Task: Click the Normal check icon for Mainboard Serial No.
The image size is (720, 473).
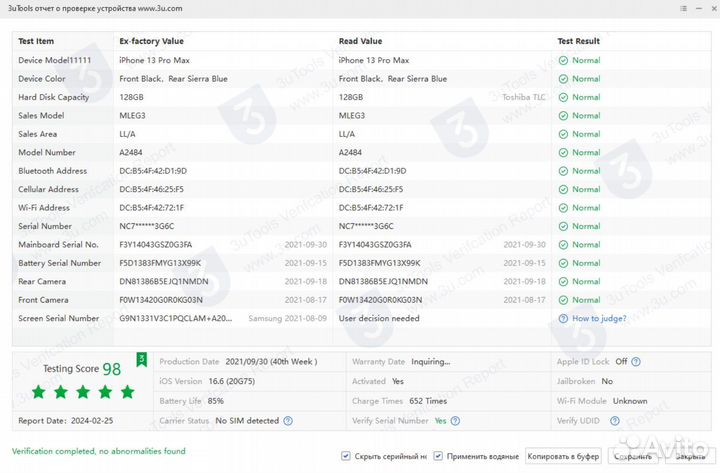Action: [x=563, y=245]
